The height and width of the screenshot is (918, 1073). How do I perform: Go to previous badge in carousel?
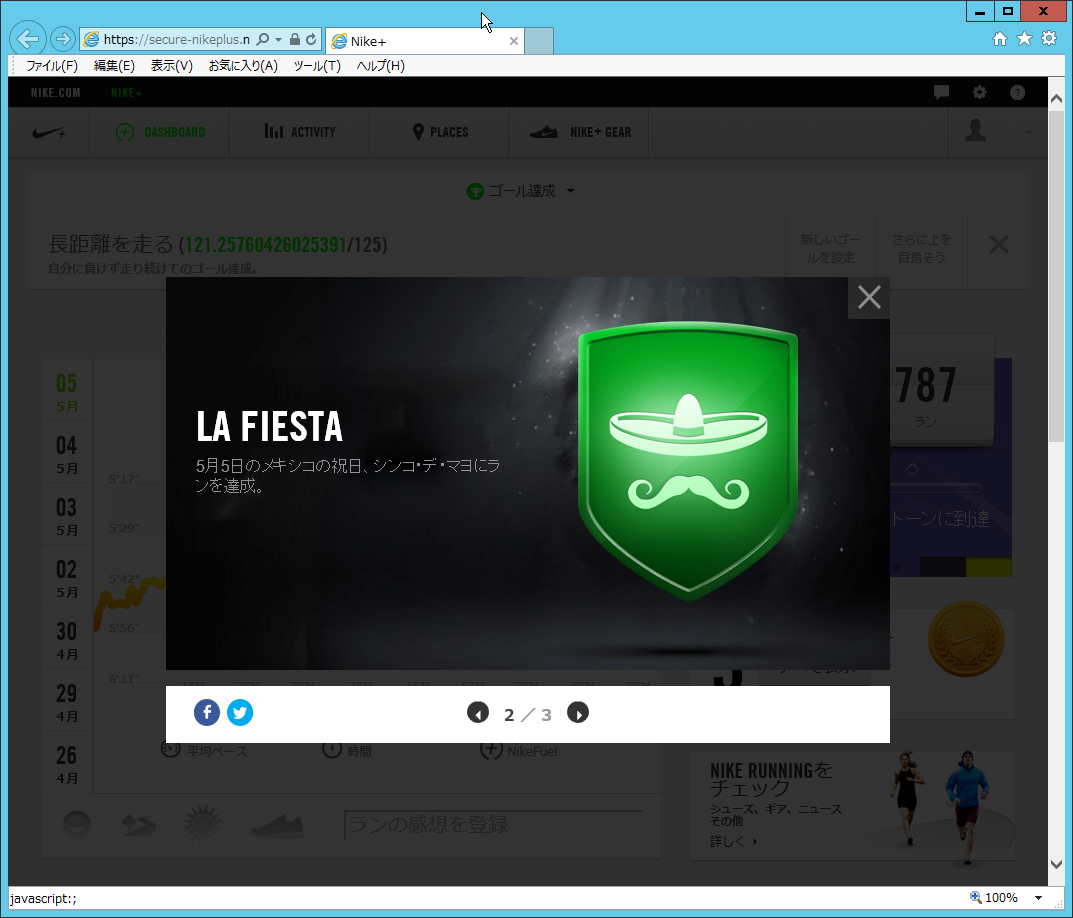click(478, 713)
